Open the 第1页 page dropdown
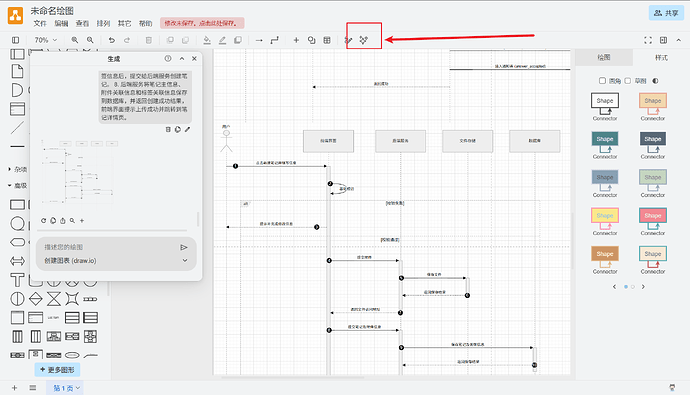This screenshot has width=690, height=395. click(65, 388)
